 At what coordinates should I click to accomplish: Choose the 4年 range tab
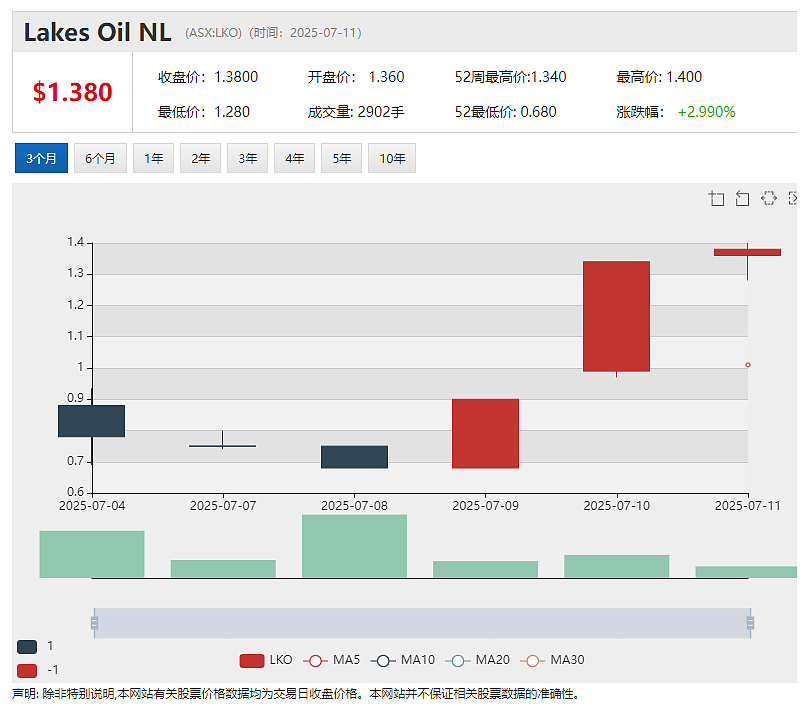click(x=294, y=158)
